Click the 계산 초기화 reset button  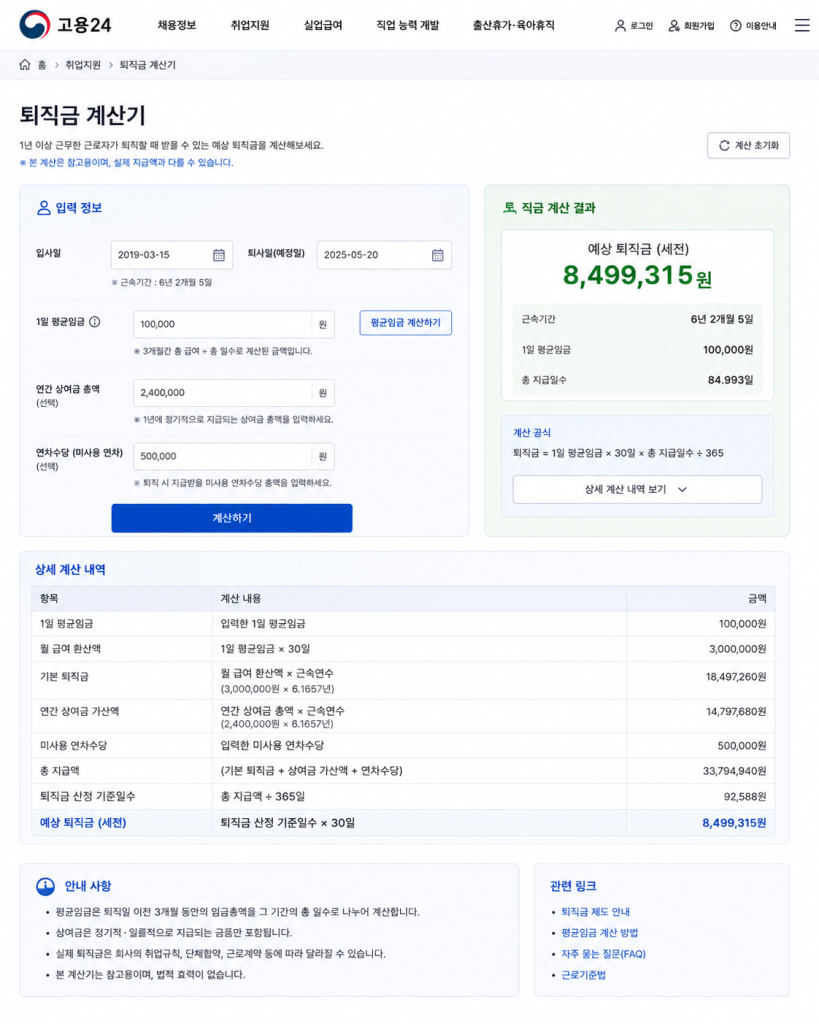point(748,146)
